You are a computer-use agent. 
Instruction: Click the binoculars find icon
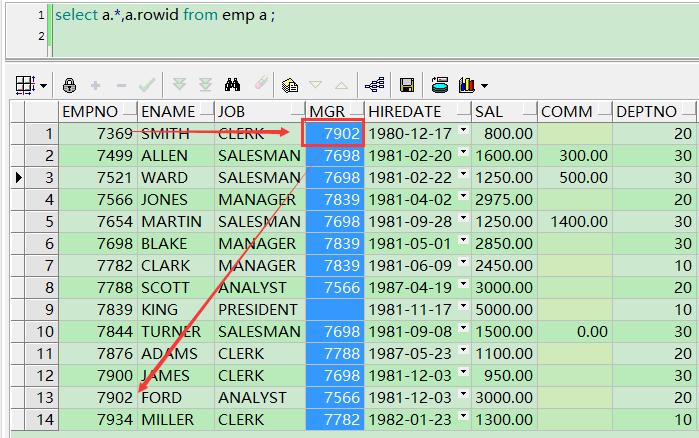pos(232,85)
